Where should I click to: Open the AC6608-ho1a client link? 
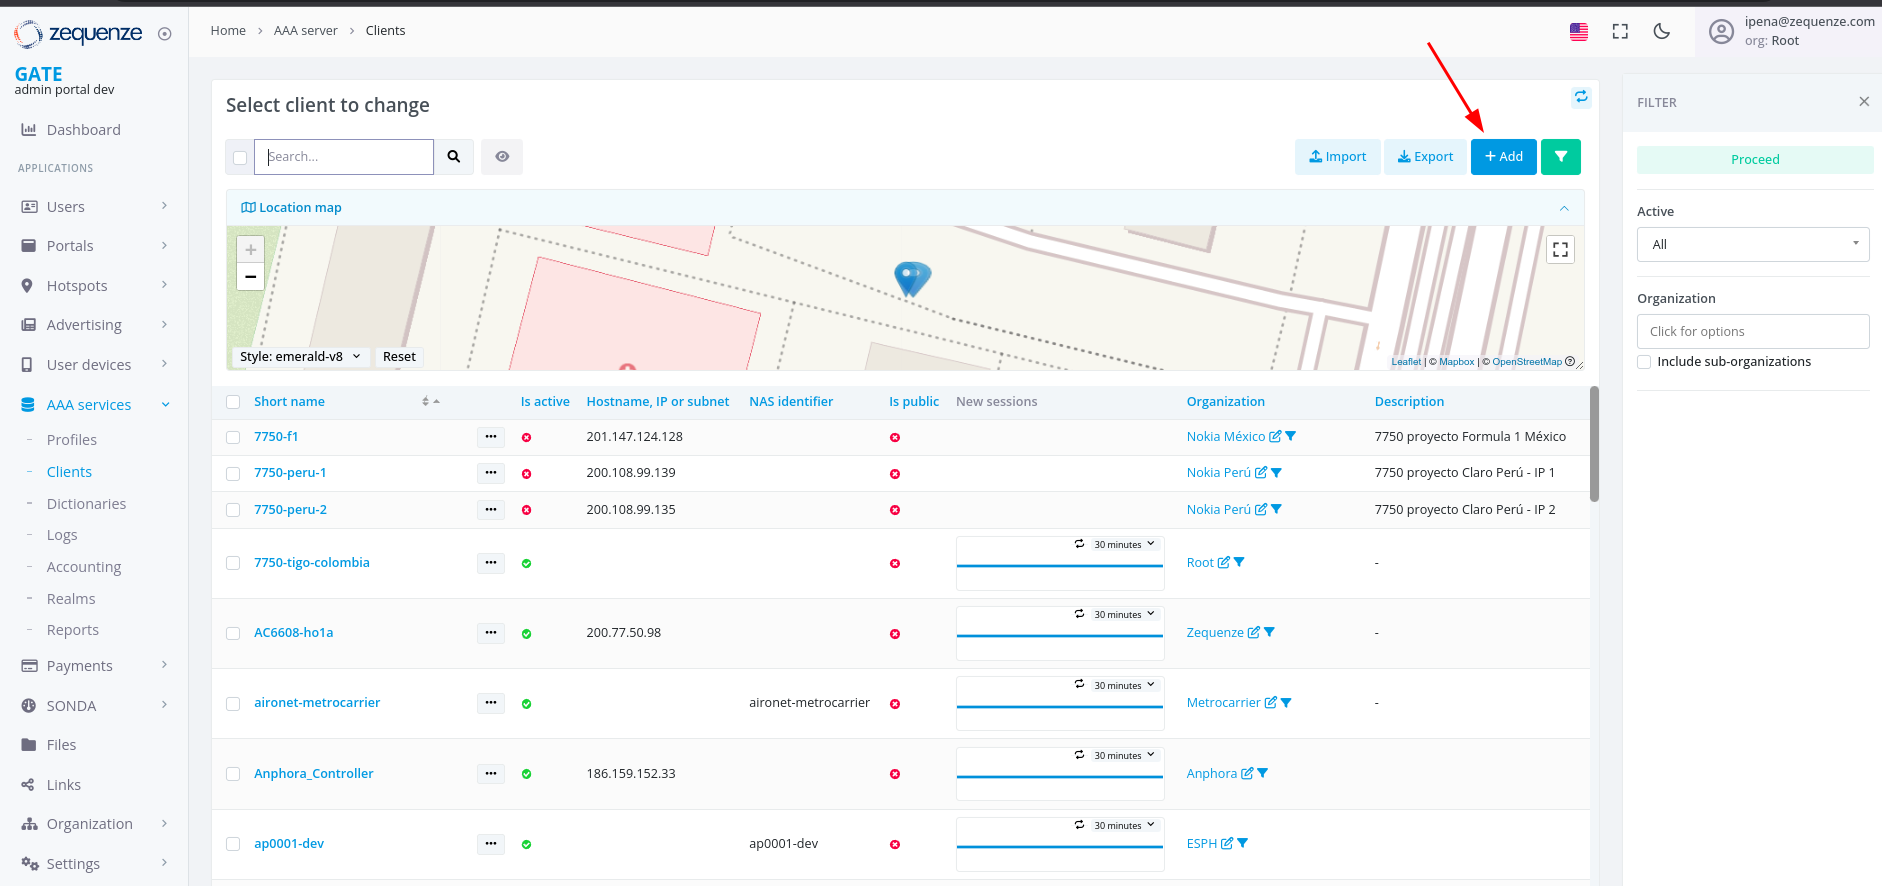click(293, 633)
